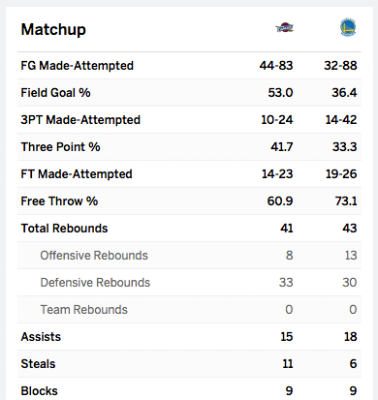Select the Offensive Rebounds sub-row
This screenshot has height=400, width=378.
[x=189, y=255]
